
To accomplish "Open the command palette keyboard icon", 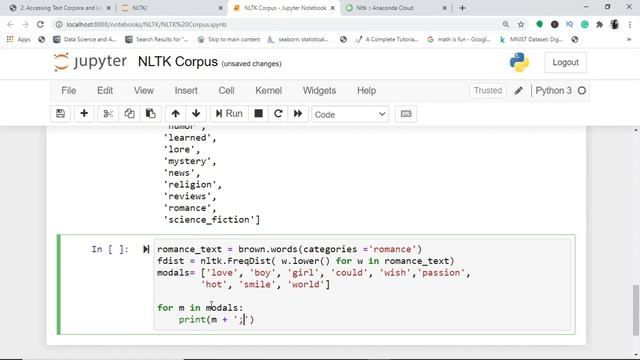I will (x=406, y=114).
